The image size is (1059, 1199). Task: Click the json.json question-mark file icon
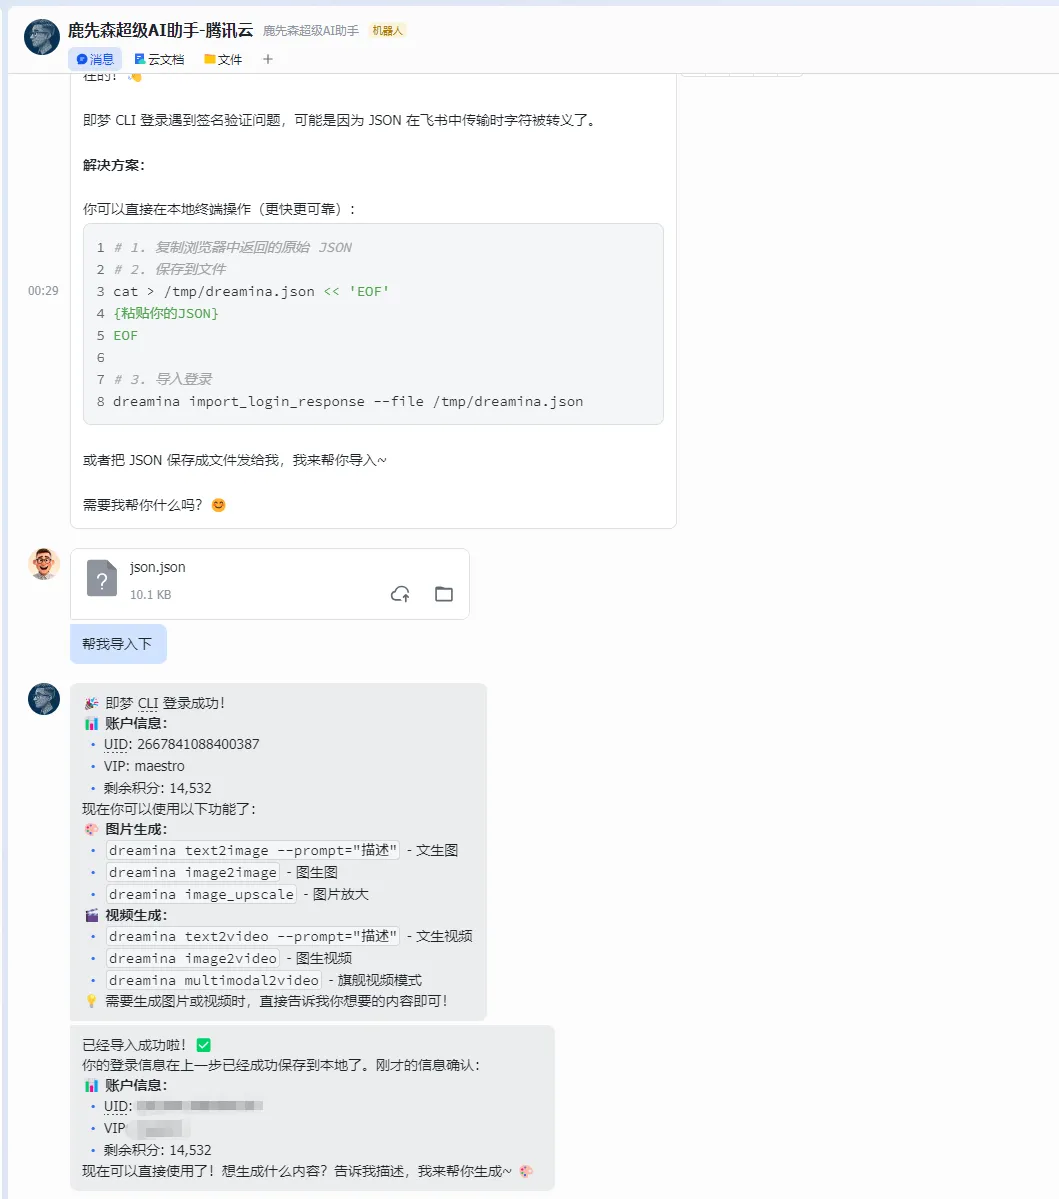click(x=102, y=578)
